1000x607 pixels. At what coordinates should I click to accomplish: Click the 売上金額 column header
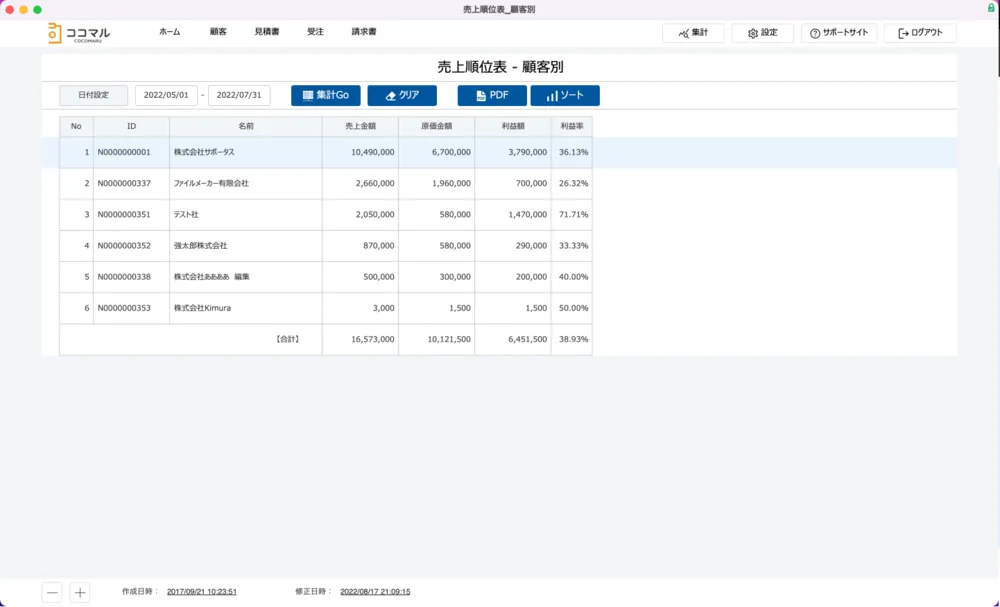(x=360, y=127)
